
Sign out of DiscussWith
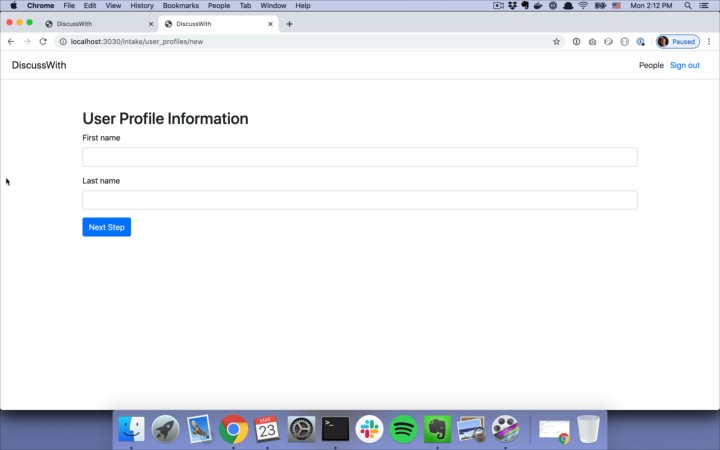(685, 65)
